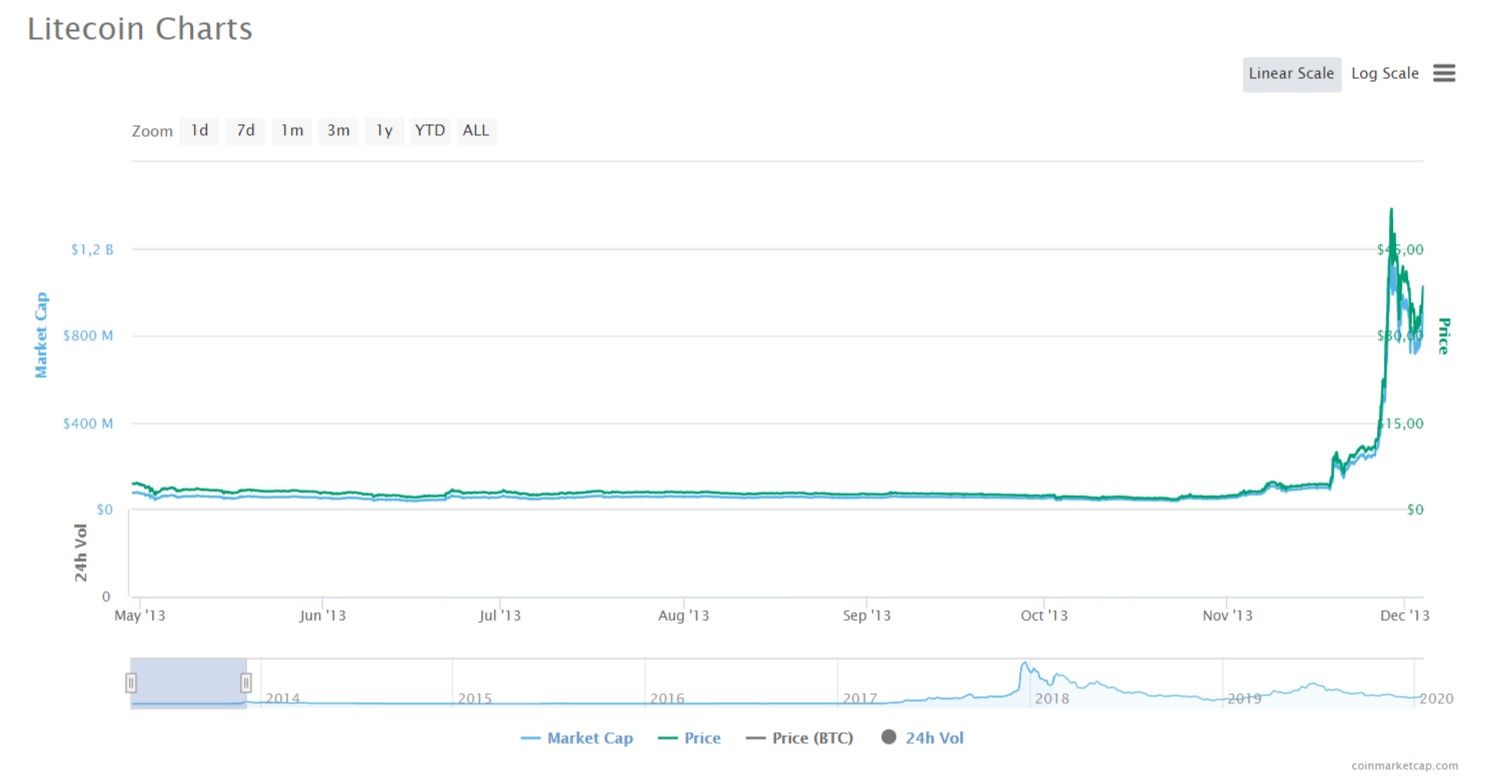
Task: Set zoom range to YTD
Action: click(430, 131)
